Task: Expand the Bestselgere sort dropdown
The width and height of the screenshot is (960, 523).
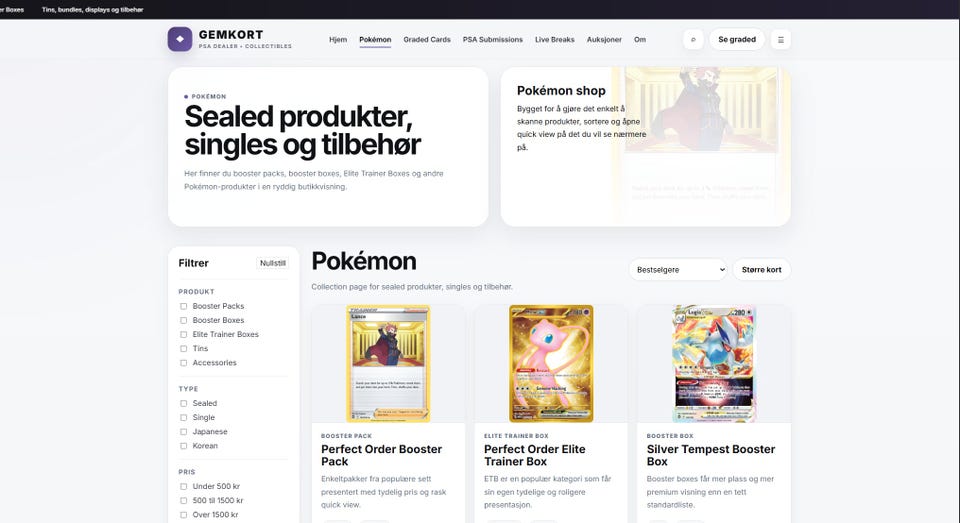Action: 678,269
